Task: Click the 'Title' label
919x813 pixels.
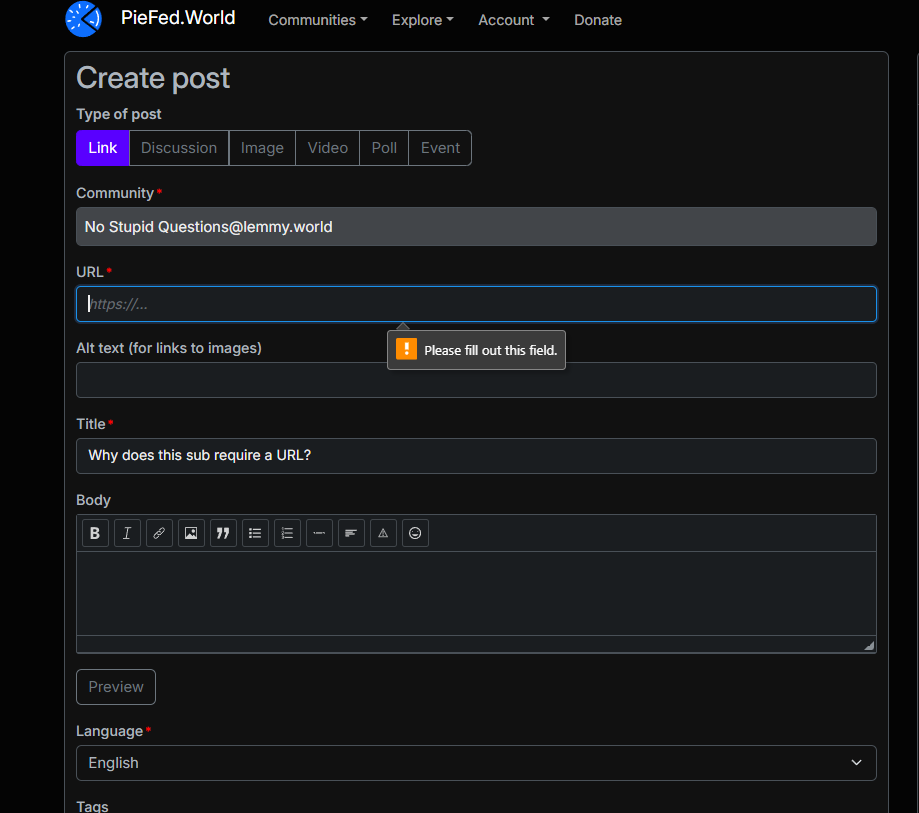Action: pos(91,424)
